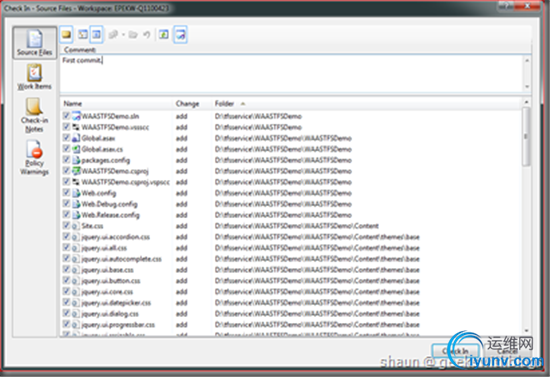The width and height of the screenshot is (550, 377).
Task: Uncheck the Global.asax.cs checkbox
Action: pos(66,149)
